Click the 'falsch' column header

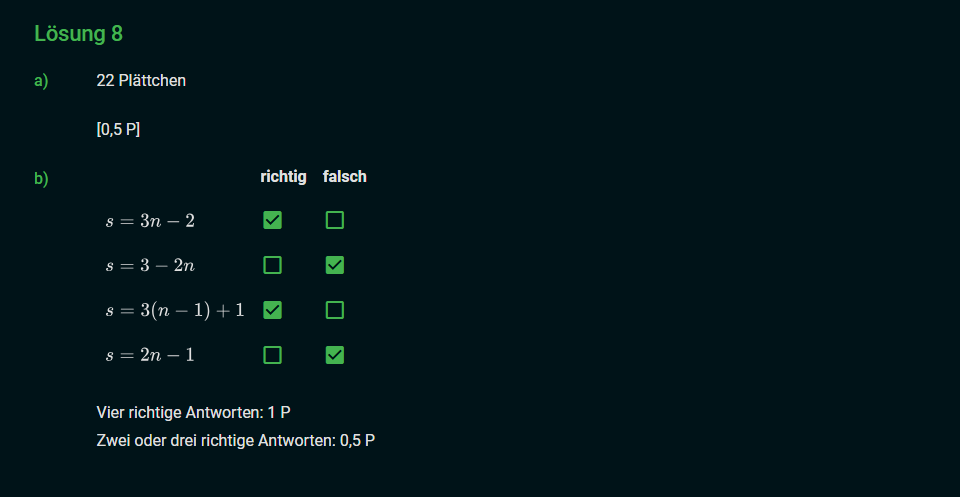tap(345, 177)
